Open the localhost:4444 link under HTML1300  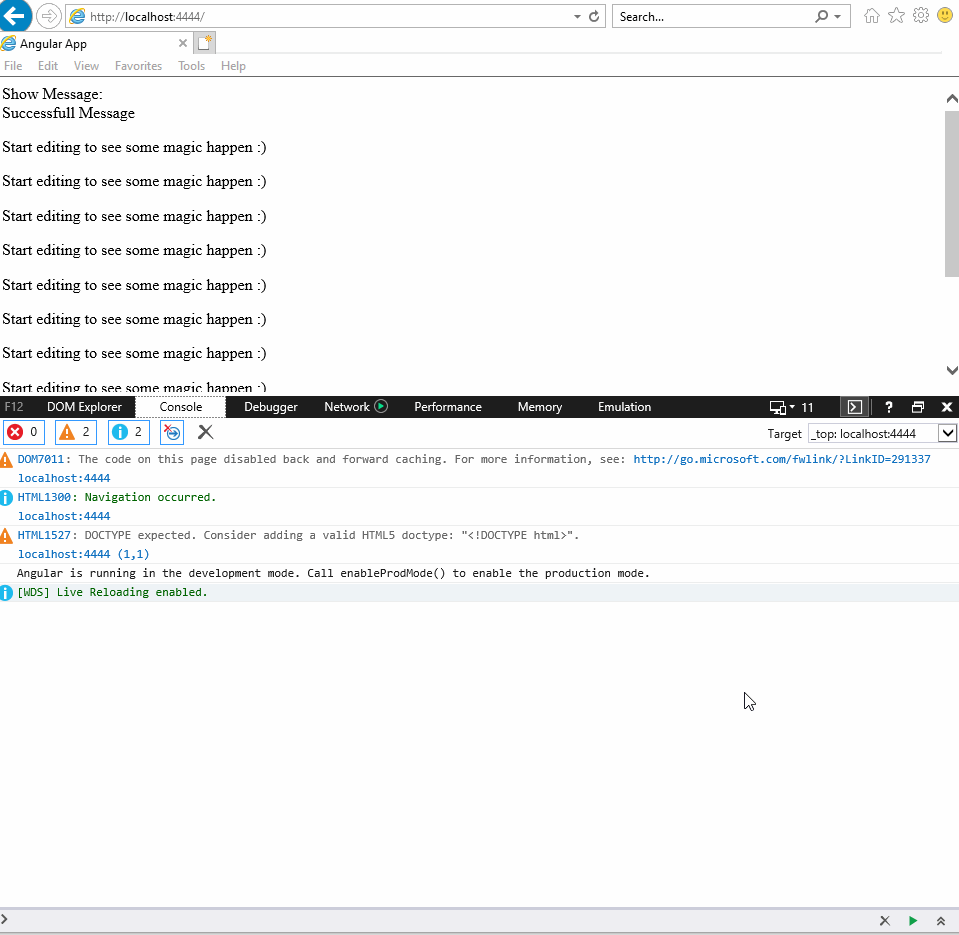pyautogui.click(x=63, y=515)
